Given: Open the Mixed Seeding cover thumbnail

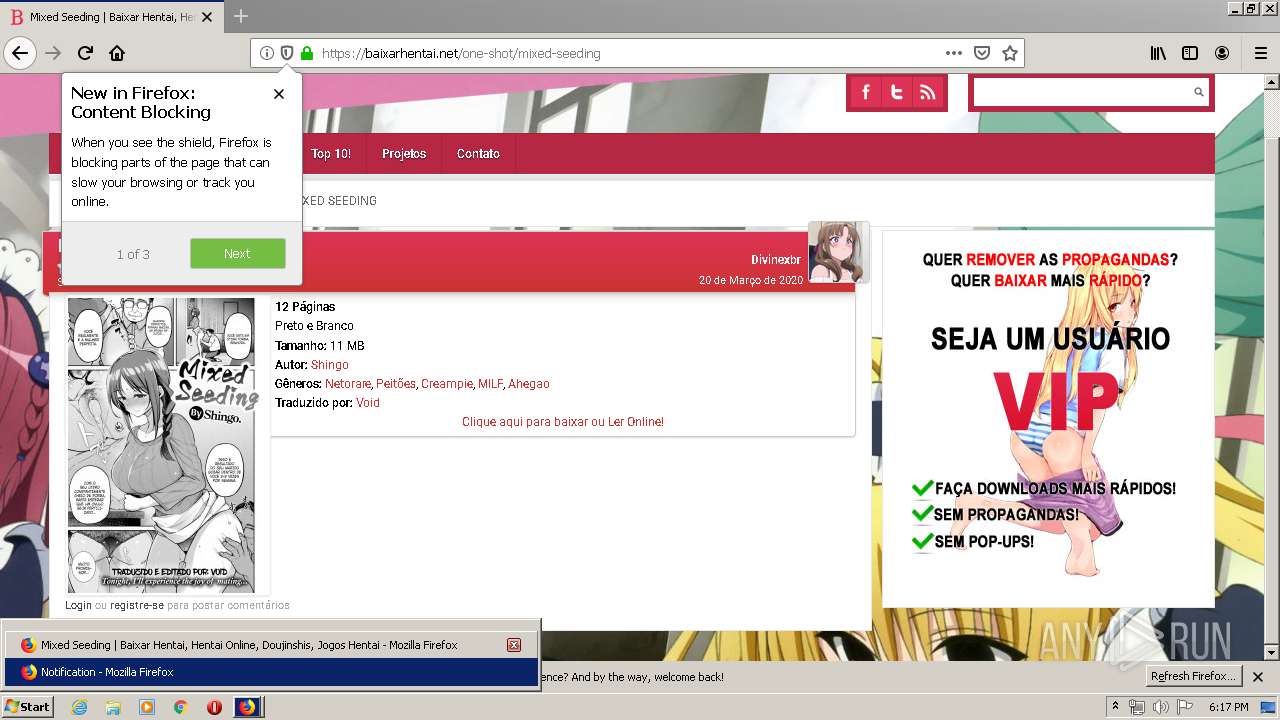Looking at the screenshot, I should [161, 445].
